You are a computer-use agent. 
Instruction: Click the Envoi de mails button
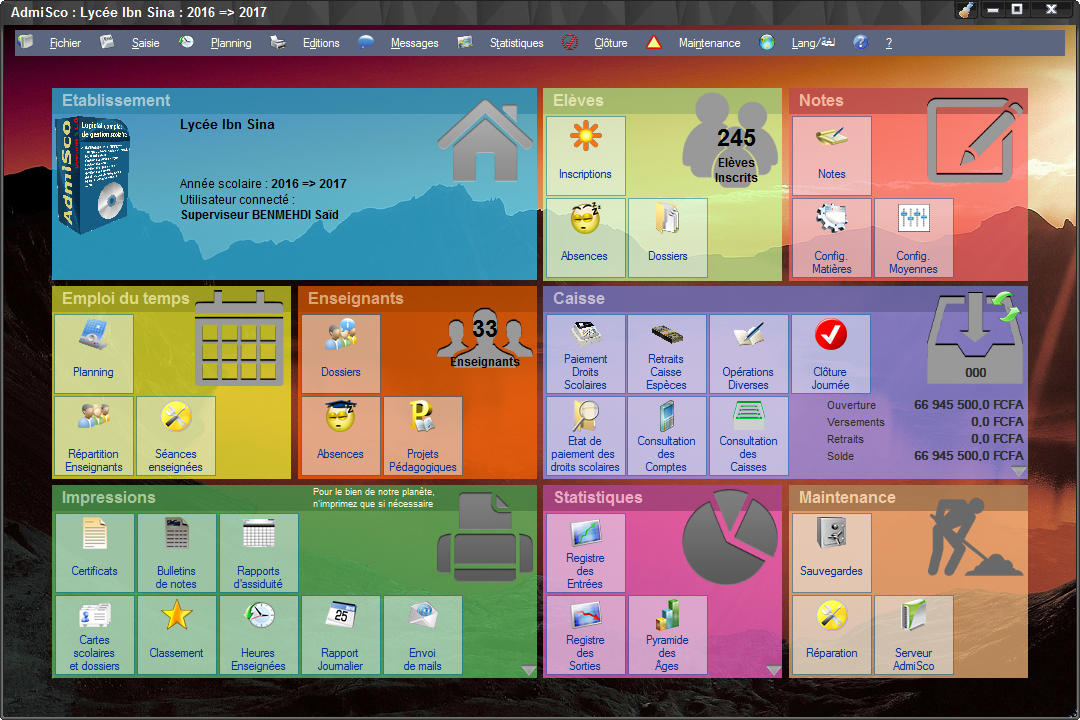(x=422, y=635)
